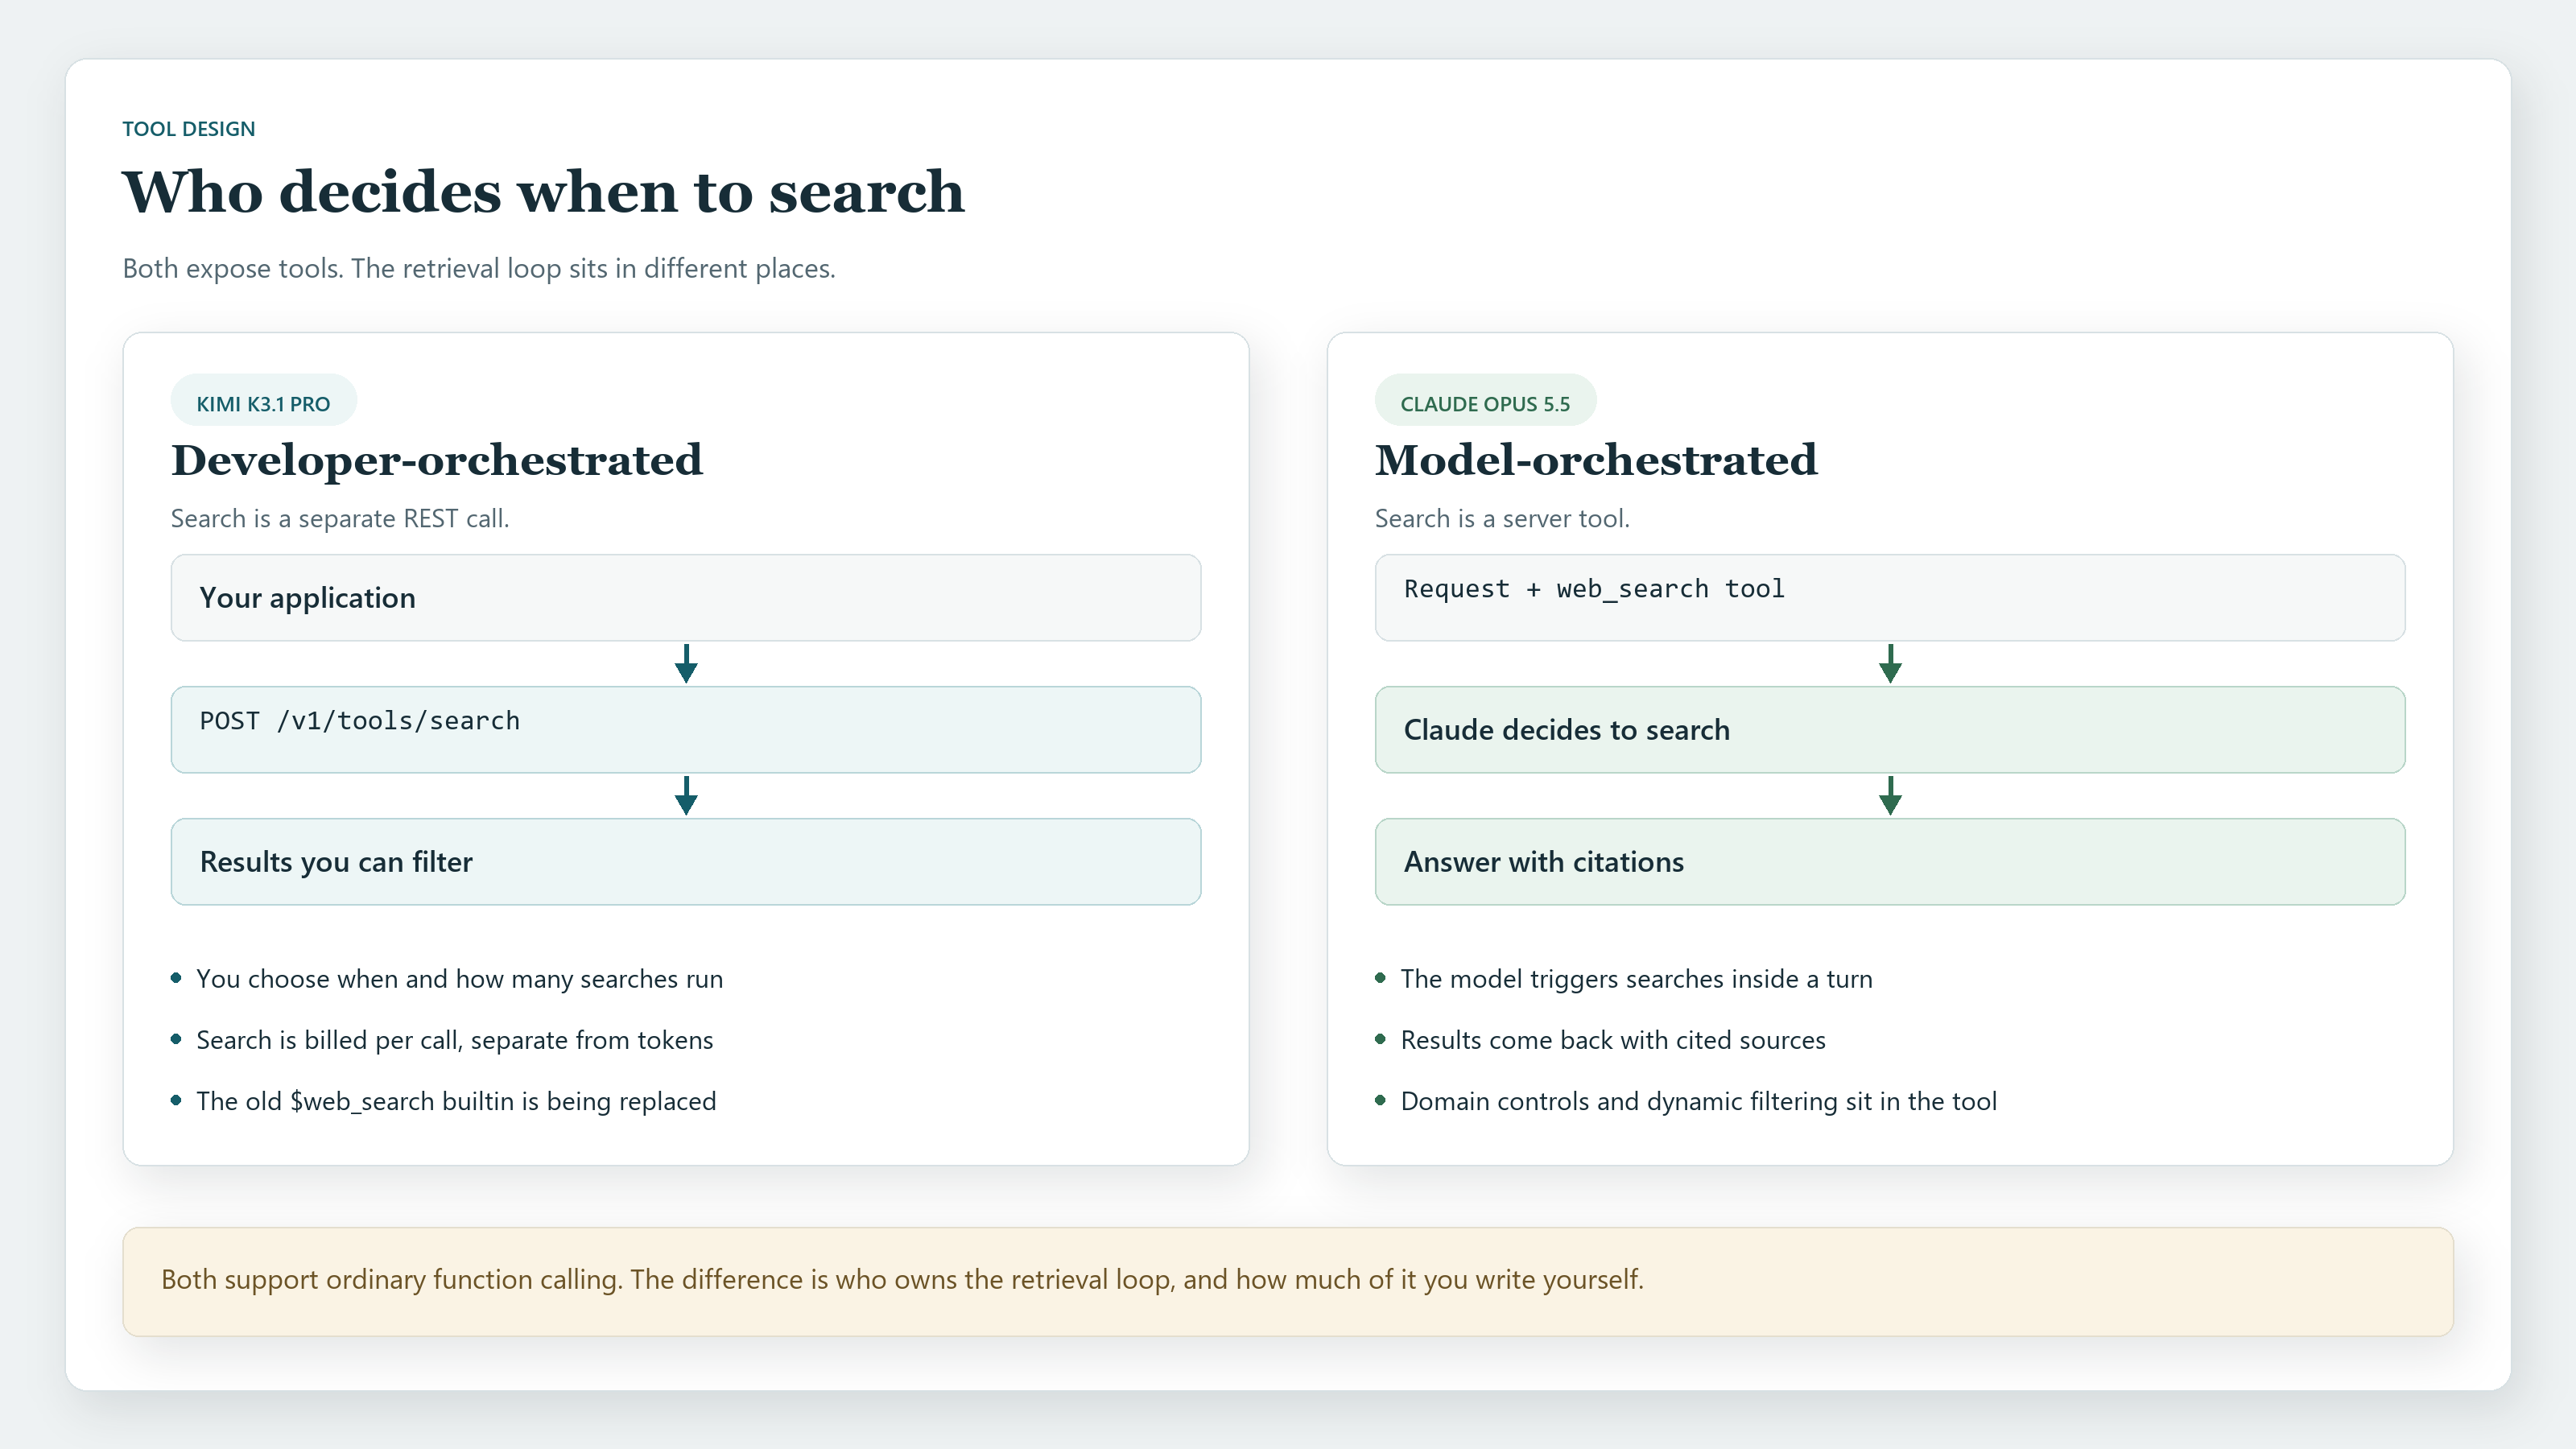2576x1449 pixels.
Task: Click the heading 'Who decides when to search'
Action: pos(543,191)
